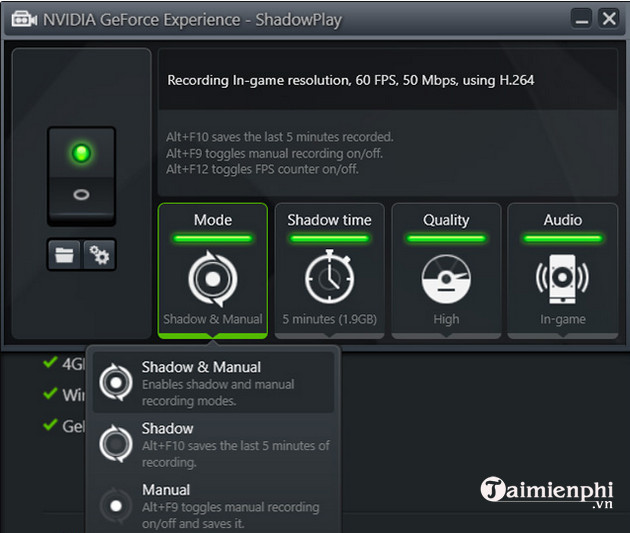
Task: Toggle the ShadowPlay power switch
Action: coord(81,175)
